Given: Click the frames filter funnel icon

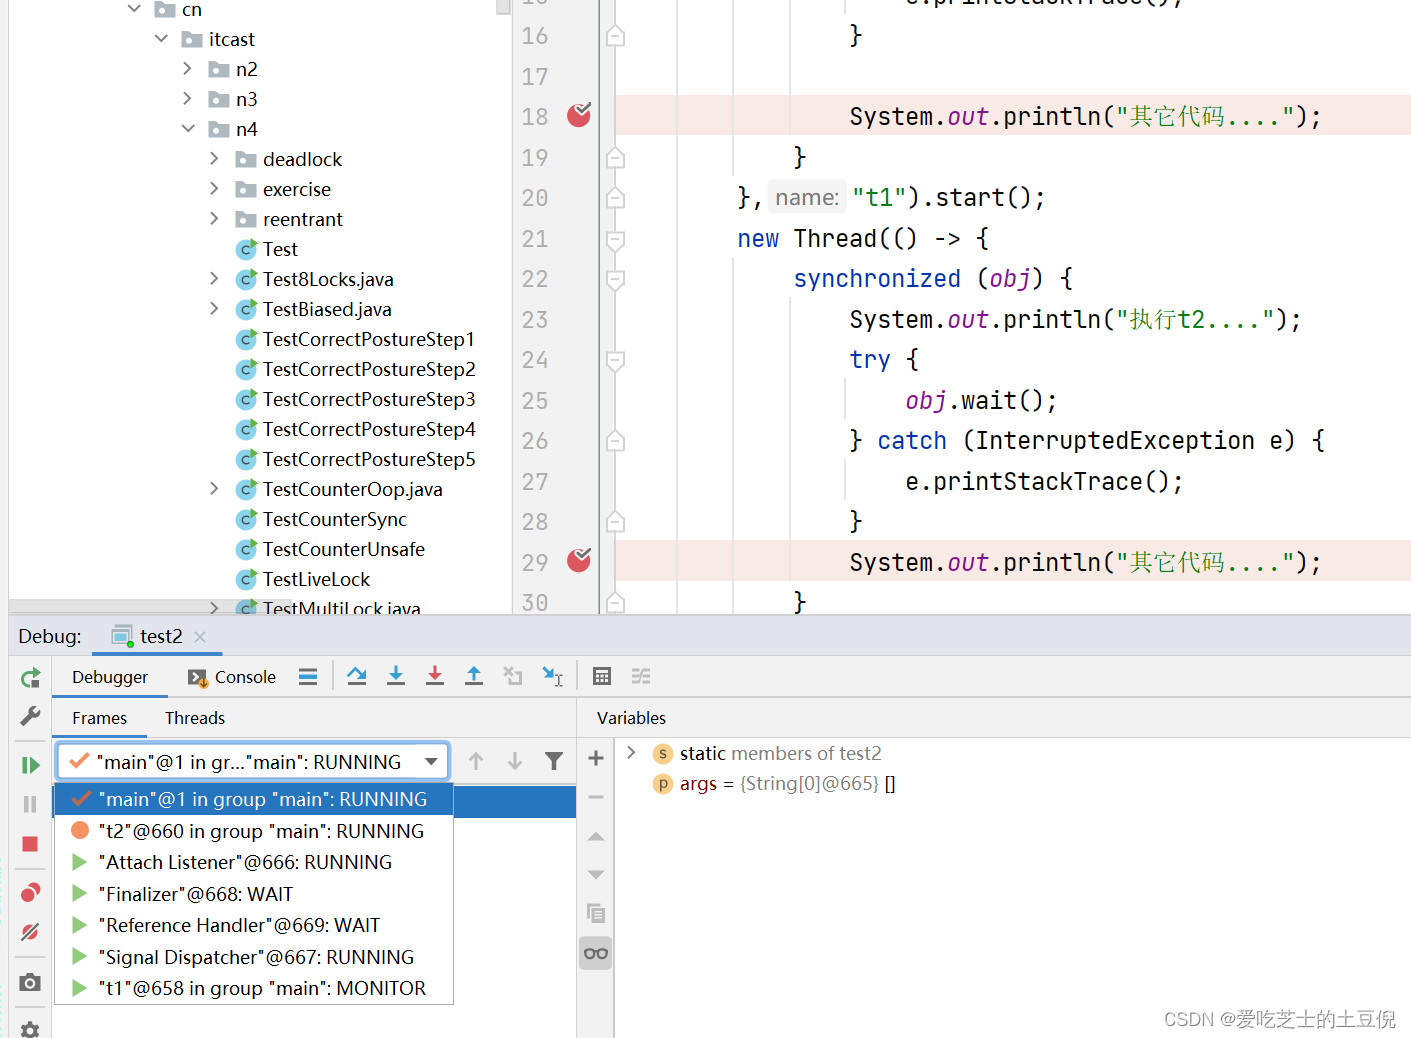Looking at the screenshot, I should coord(554,762).
